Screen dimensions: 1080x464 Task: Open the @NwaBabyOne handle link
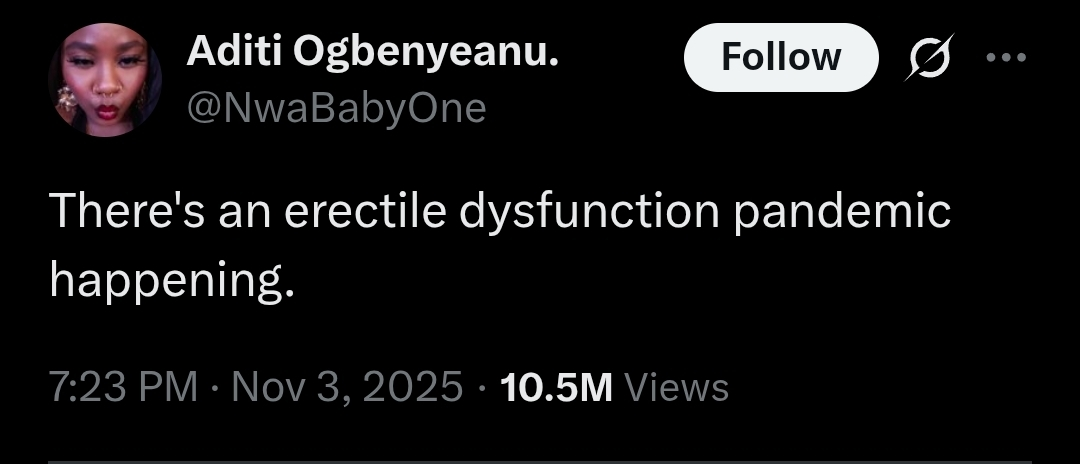coord(336,107)
